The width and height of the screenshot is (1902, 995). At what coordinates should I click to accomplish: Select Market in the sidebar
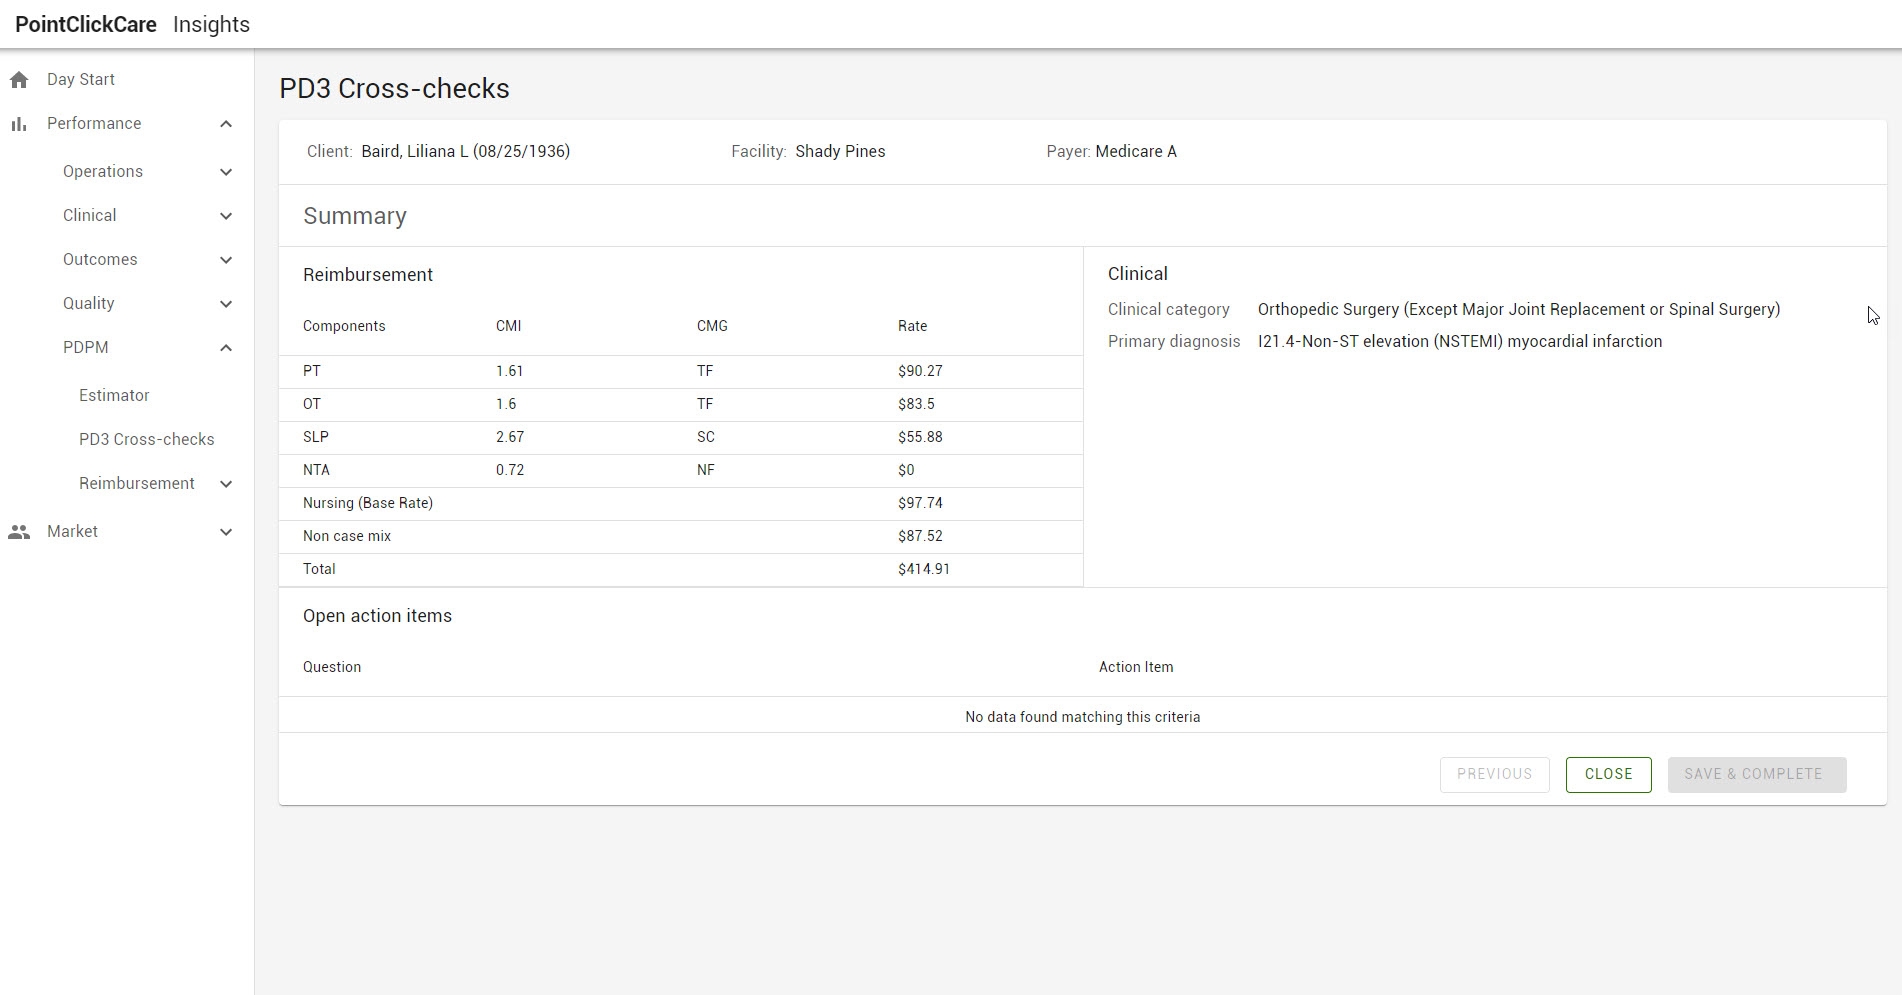pos(72,531)
